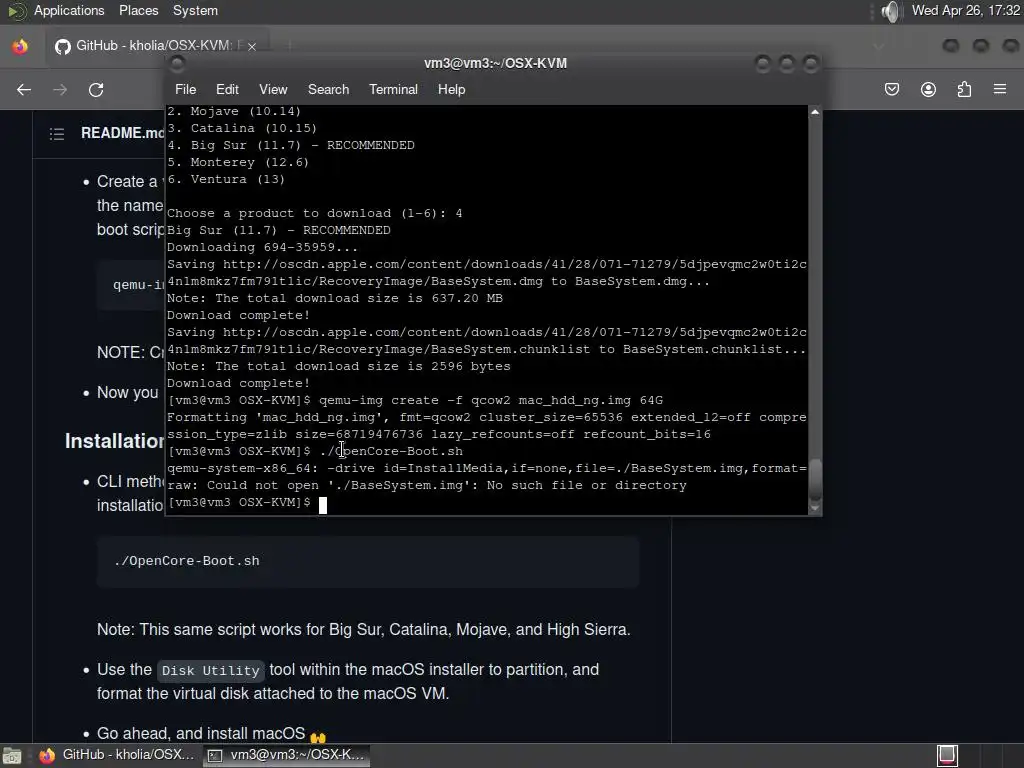Click the clock showing Wed Apr 26, 17:32
The image size is (1024, 768).
pos(965,10)
